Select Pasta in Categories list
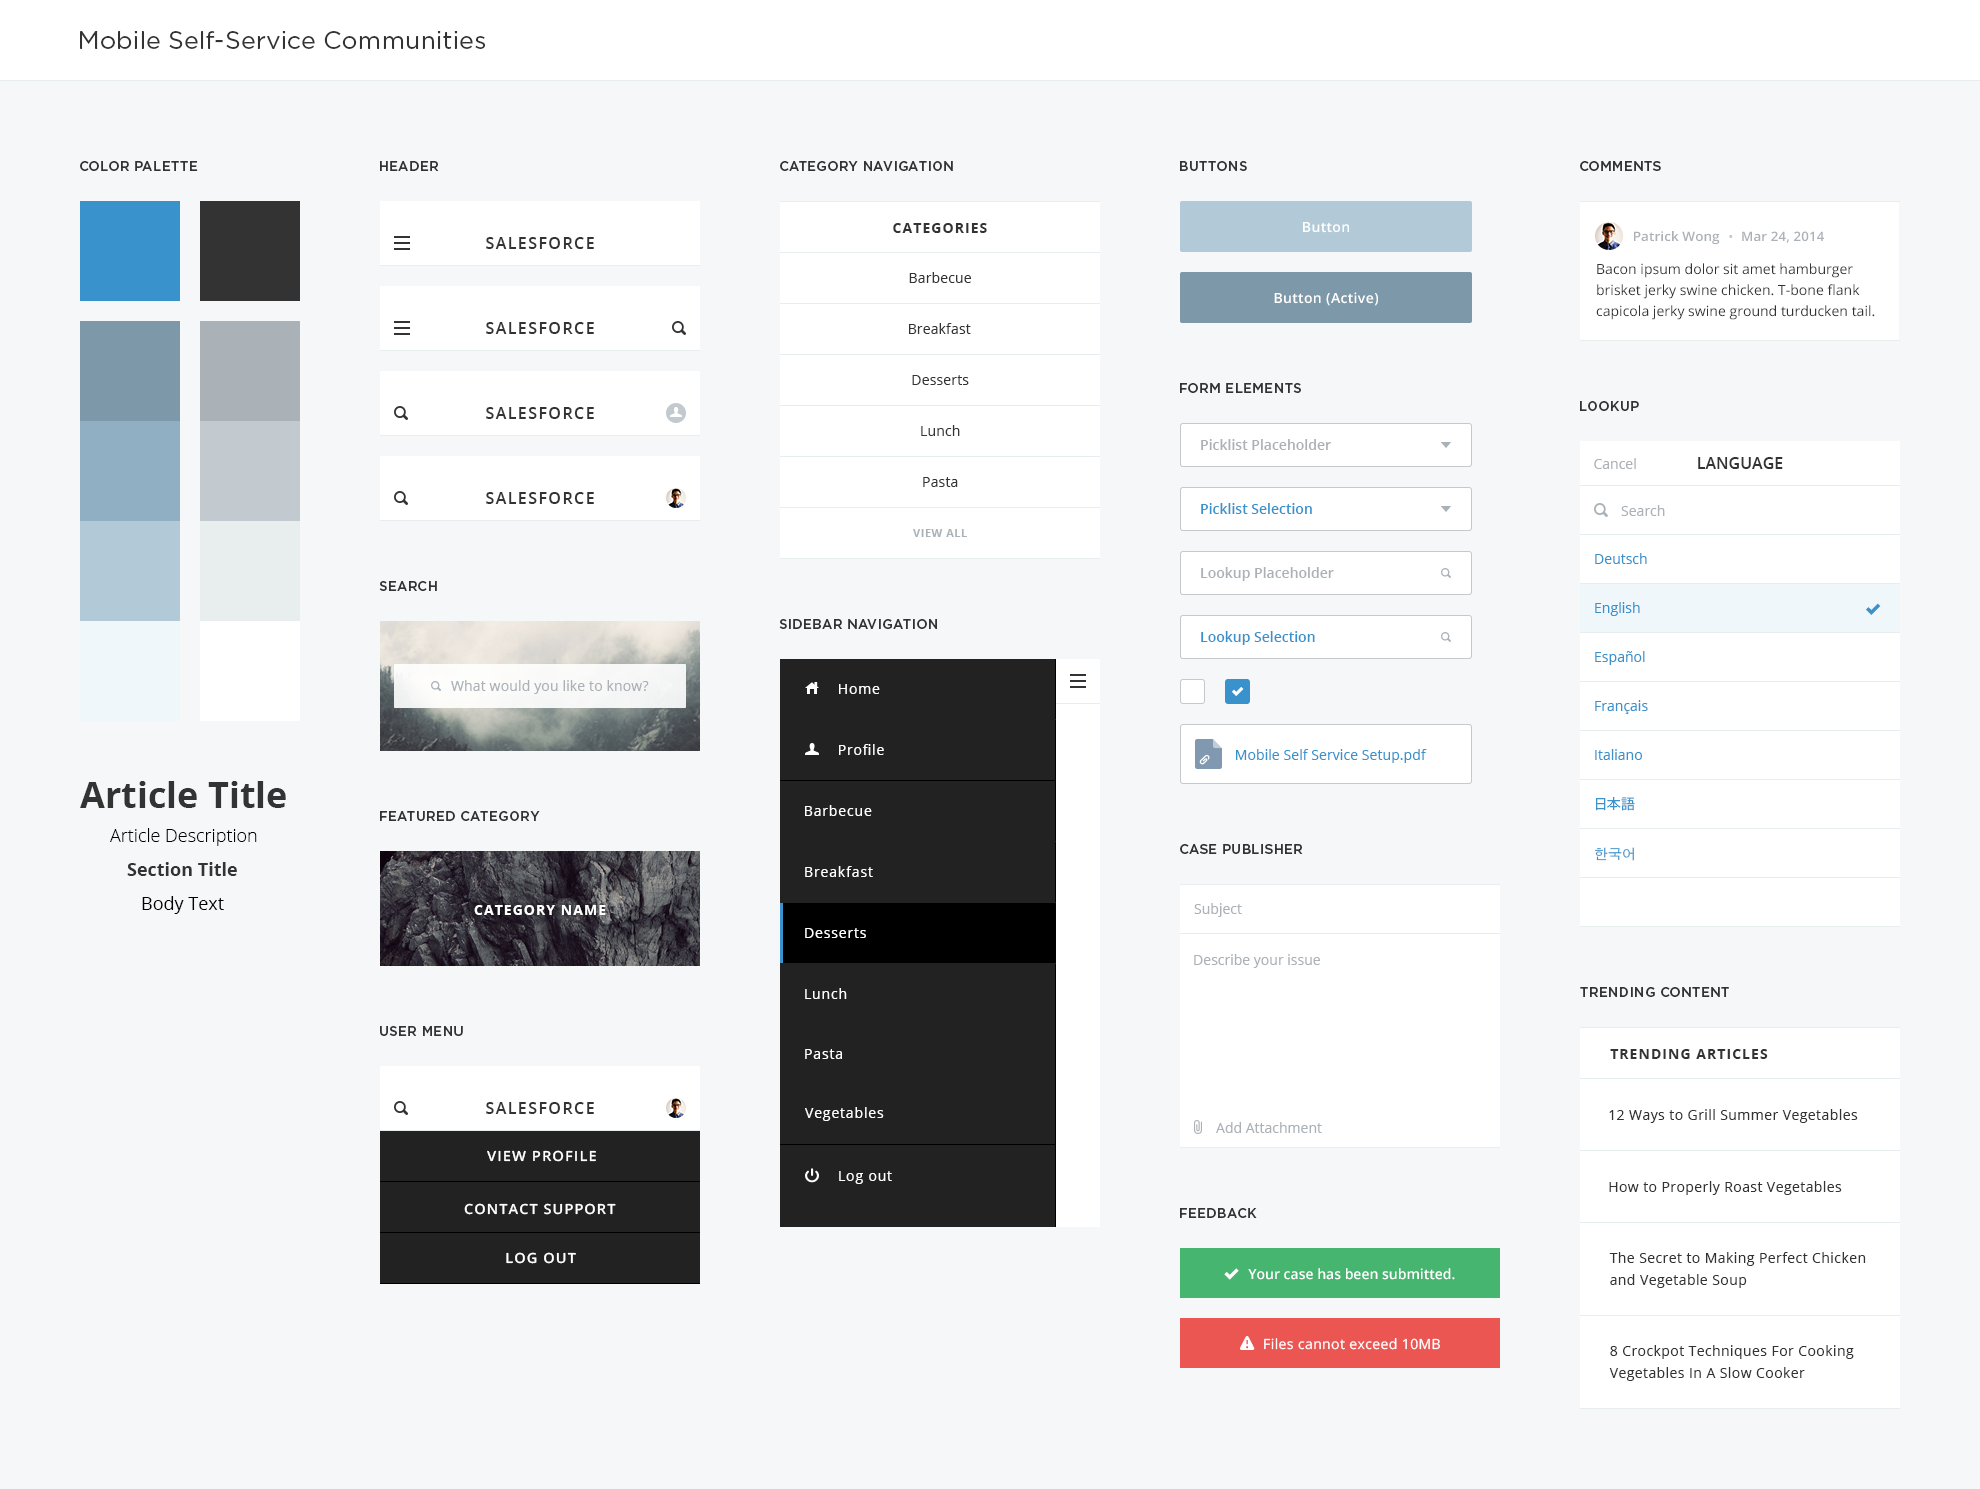Viewport: 1980px width, 1489px height. [x=940, y=482]
